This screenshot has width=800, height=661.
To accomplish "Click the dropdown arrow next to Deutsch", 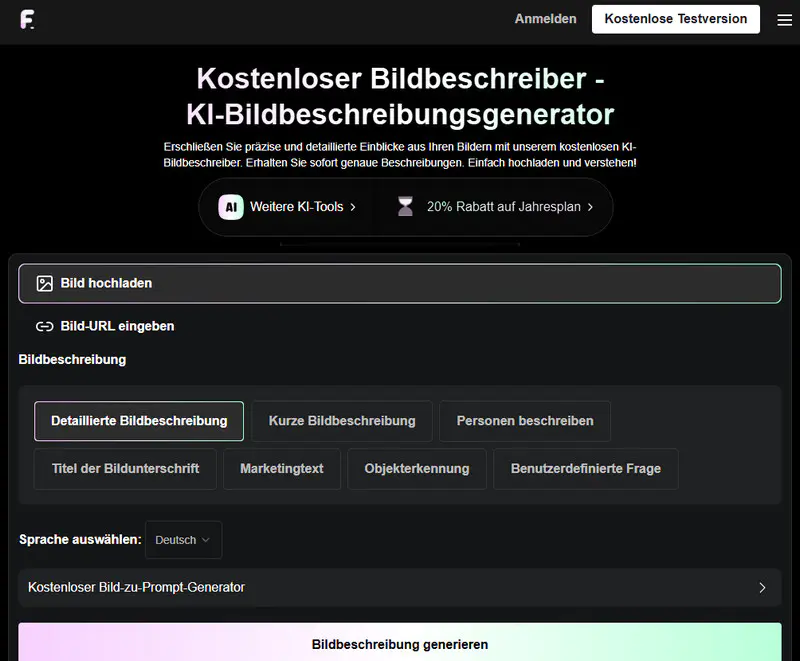I will pos(205,539).
